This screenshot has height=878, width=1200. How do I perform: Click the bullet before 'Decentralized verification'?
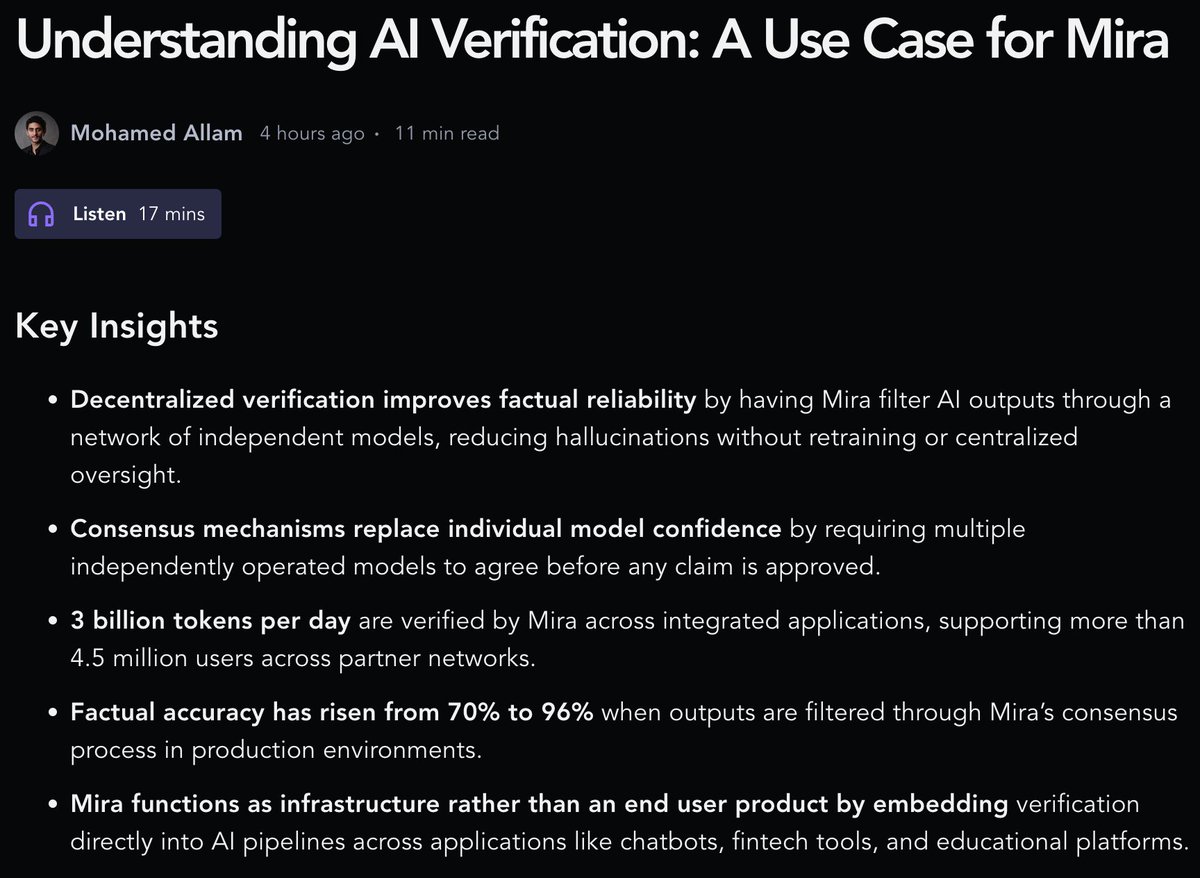tap(54, 401)
